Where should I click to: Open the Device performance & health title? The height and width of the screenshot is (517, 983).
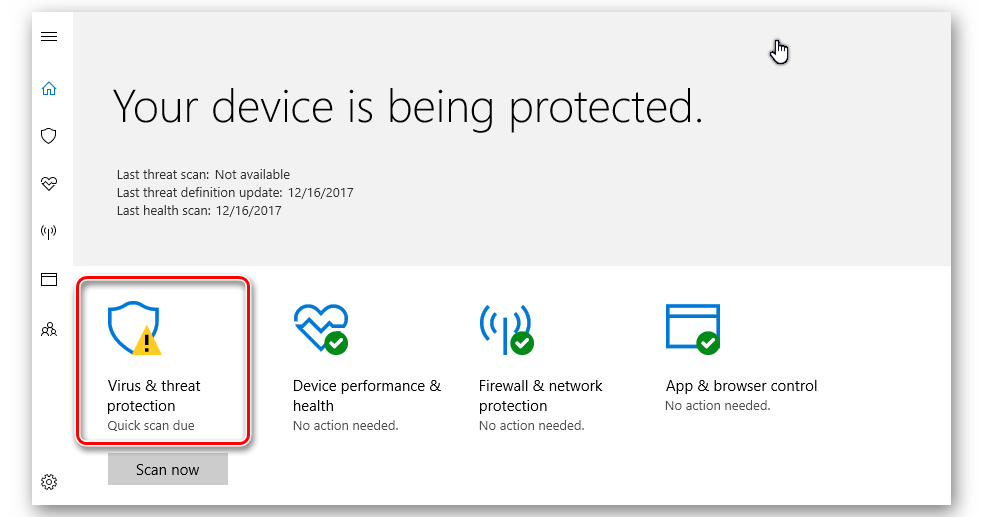(x=367, y=395)
